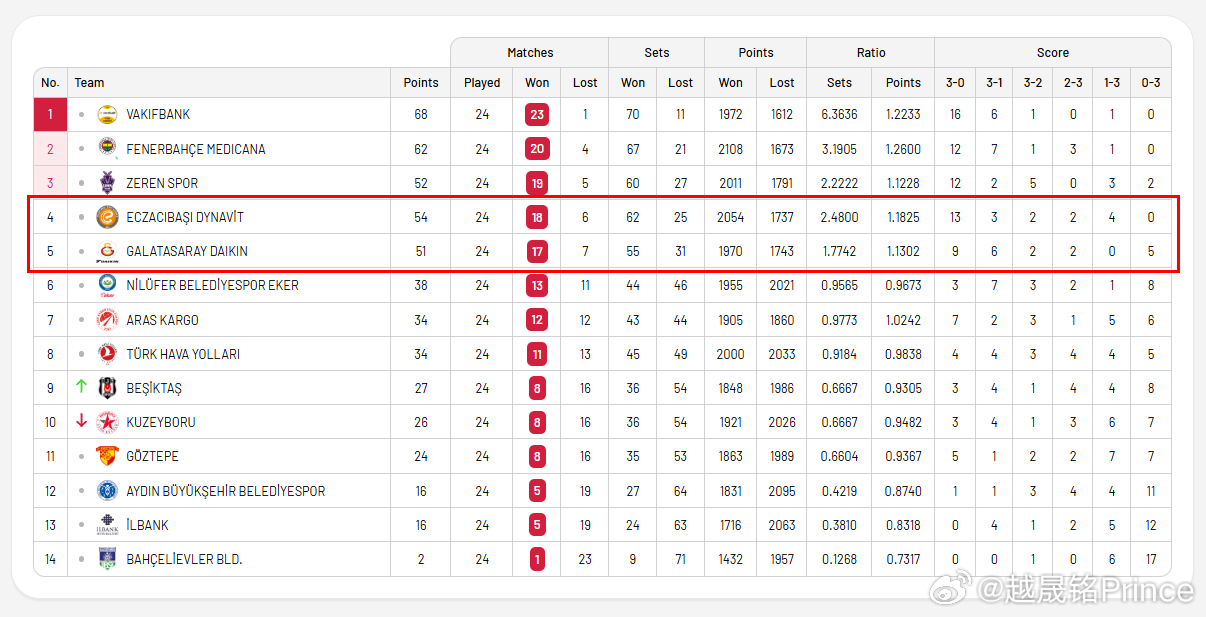Click the Galatasaray Daikin club logo
Viewport: 1206px width, 617px height.
107,251
